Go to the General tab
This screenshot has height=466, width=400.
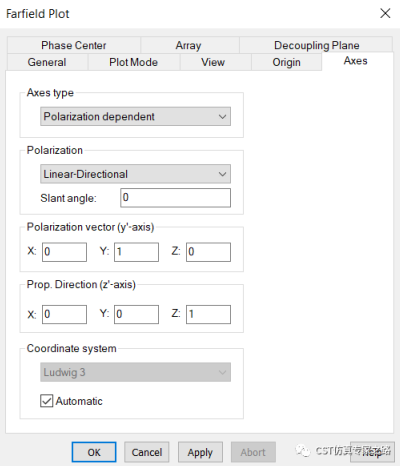click(x=47, y=62)
